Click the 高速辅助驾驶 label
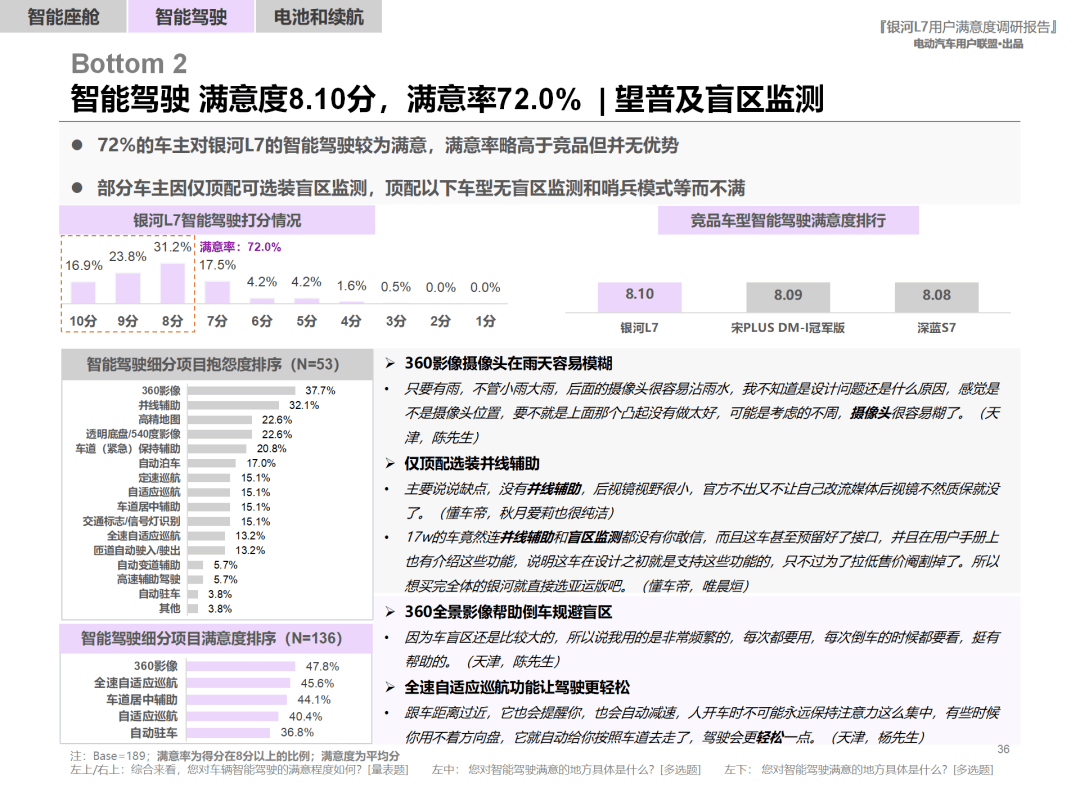The image size is (1080, 810). [x=148, y=579]
